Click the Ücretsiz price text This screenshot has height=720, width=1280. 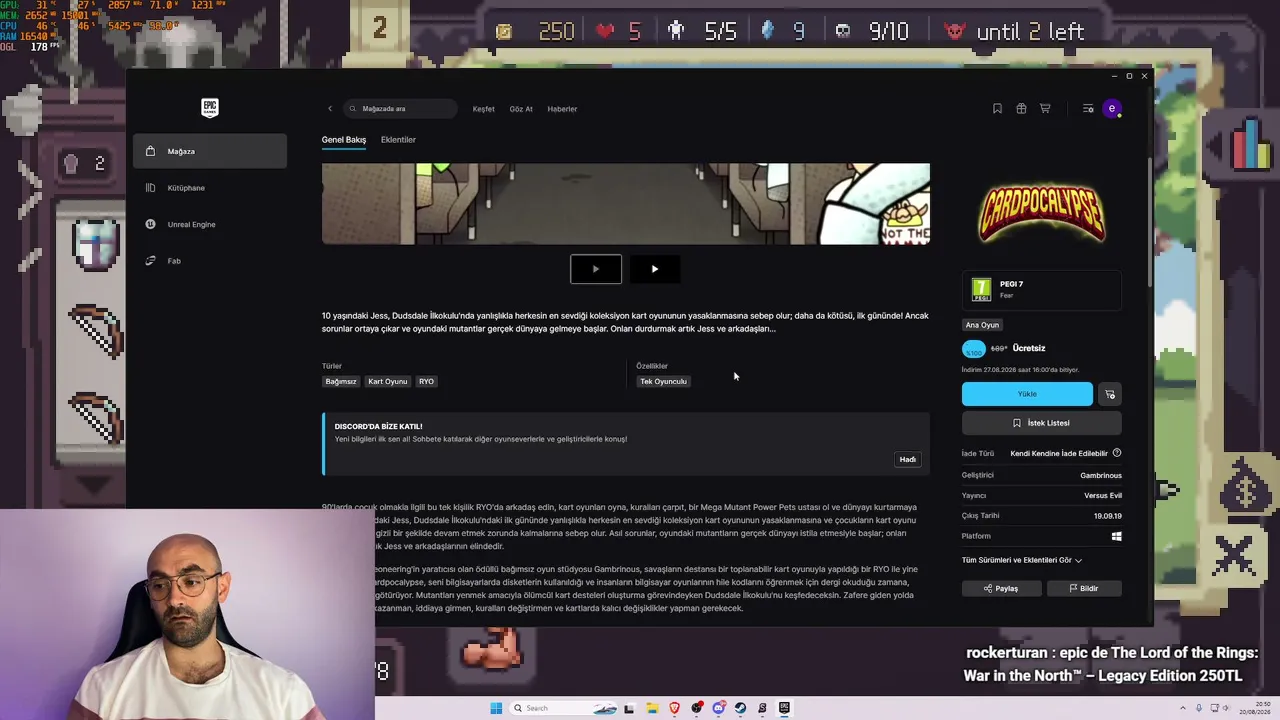pos(1029,348)
